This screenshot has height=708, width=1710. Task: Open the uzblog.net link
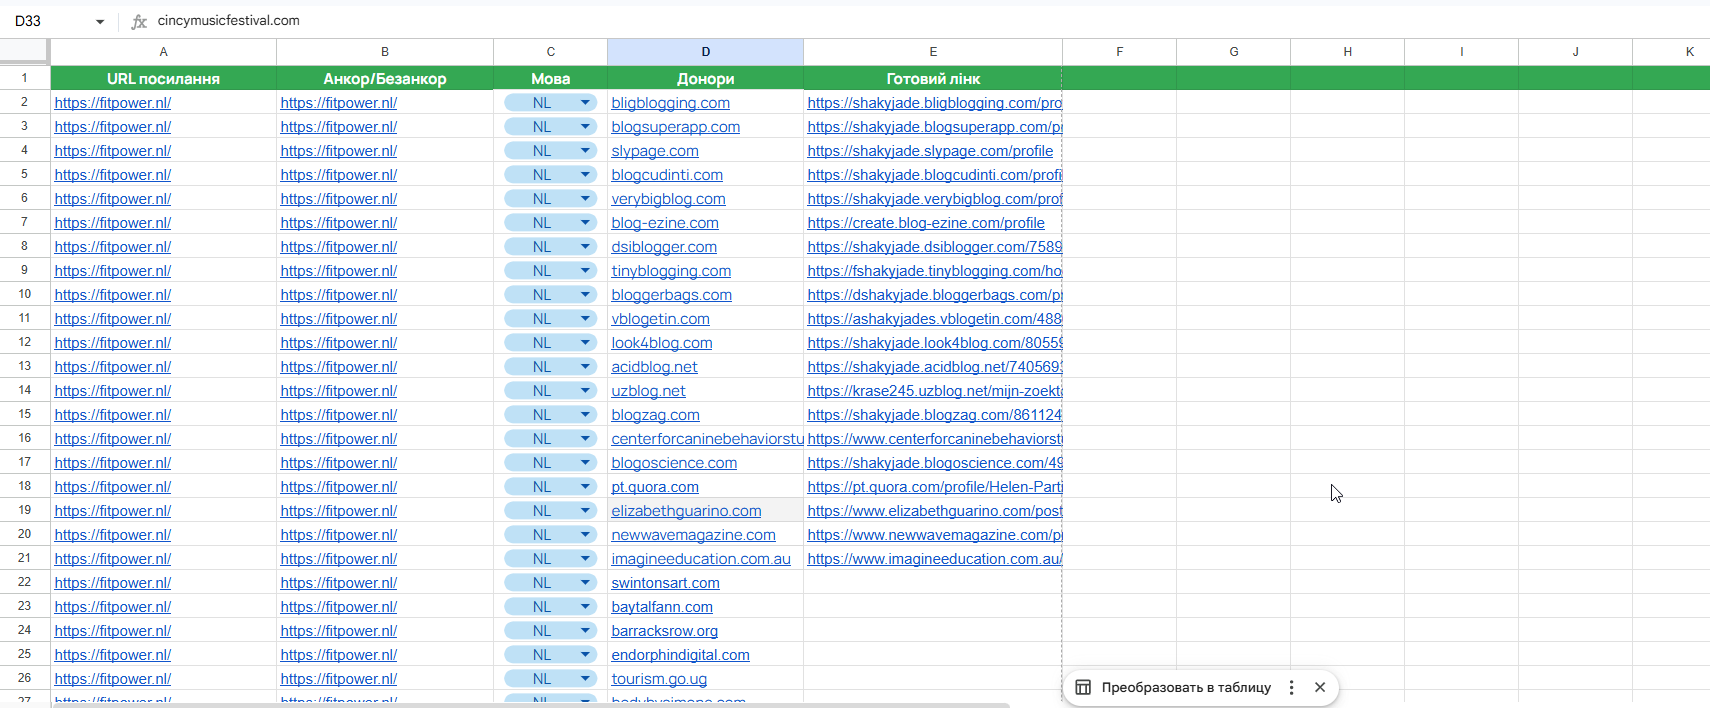coord(648,391)
